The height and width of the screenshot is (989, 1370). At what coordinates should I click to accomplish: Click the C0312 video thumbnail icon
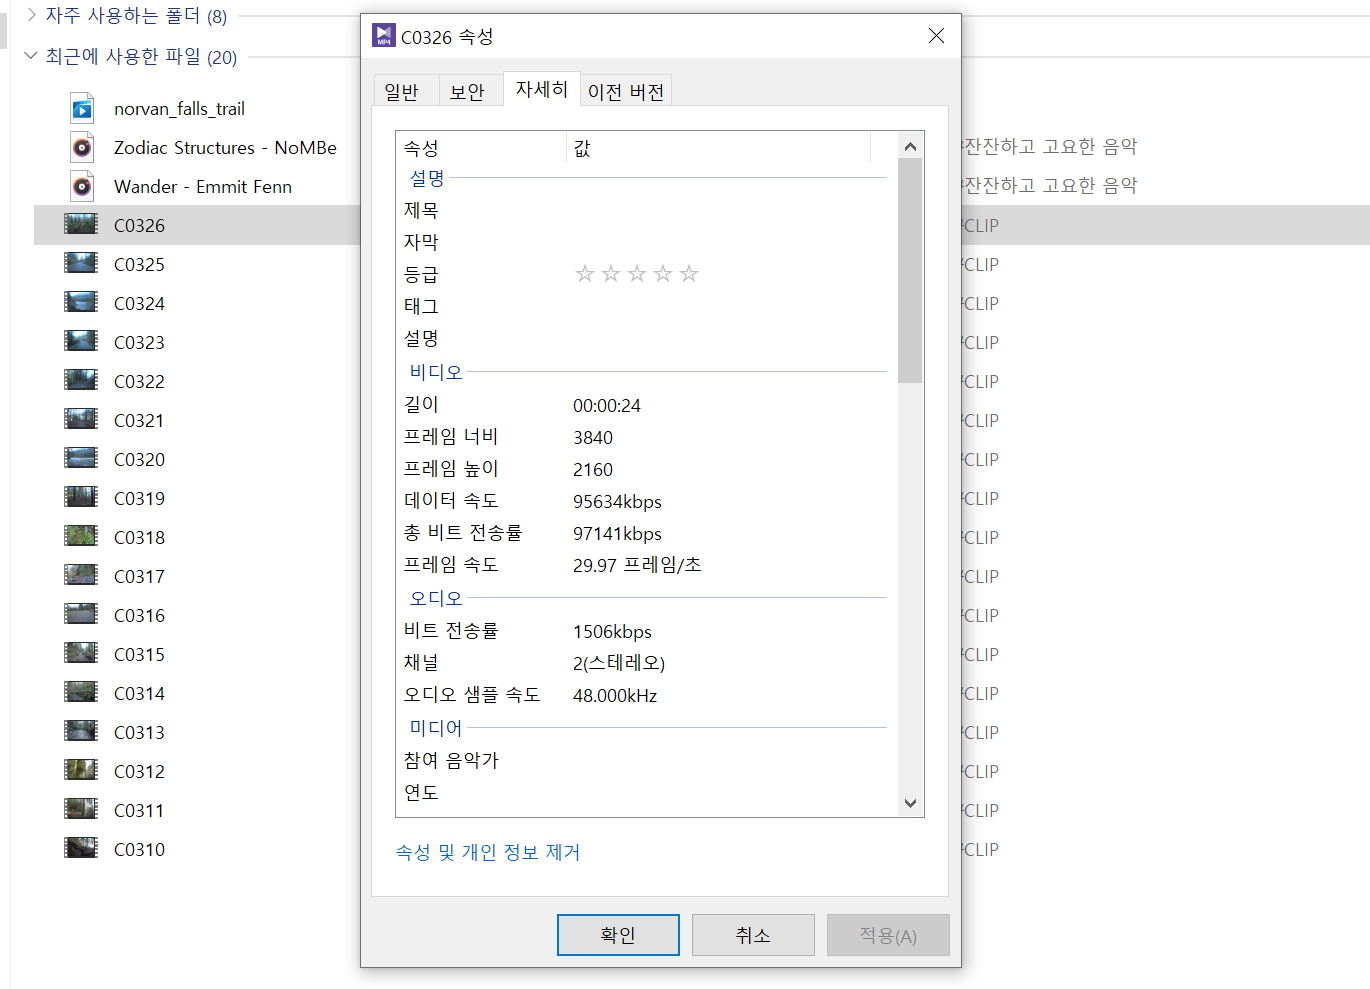click(81, 771)
